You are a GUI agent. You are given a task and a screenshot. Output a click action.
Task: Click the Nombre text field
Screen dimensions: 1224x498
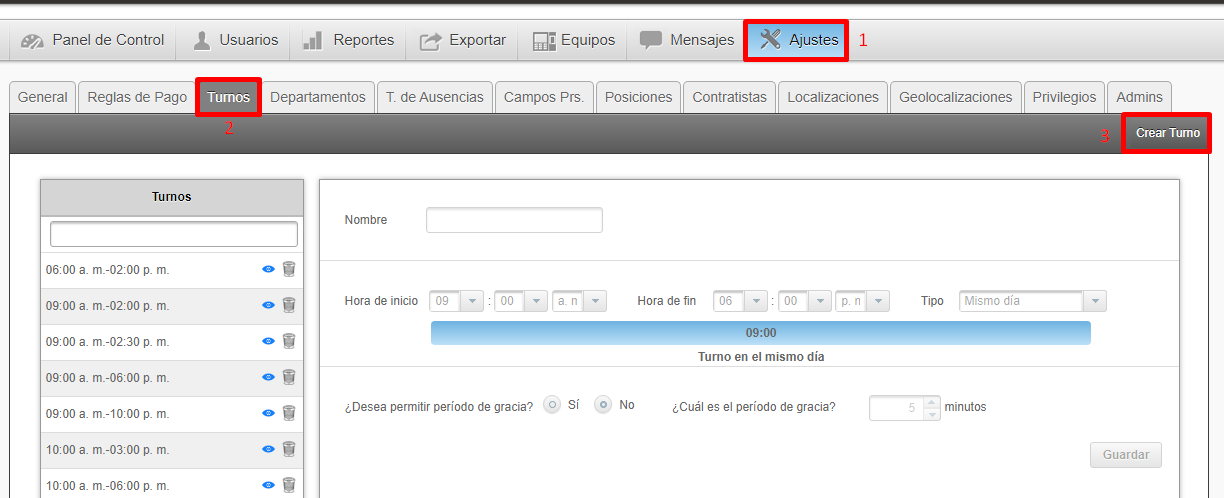pos(514,220)
